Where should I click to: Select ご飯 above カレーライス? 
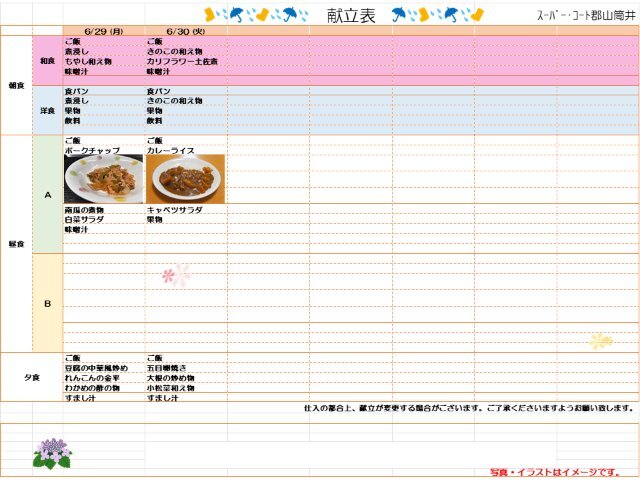[155, 140]
